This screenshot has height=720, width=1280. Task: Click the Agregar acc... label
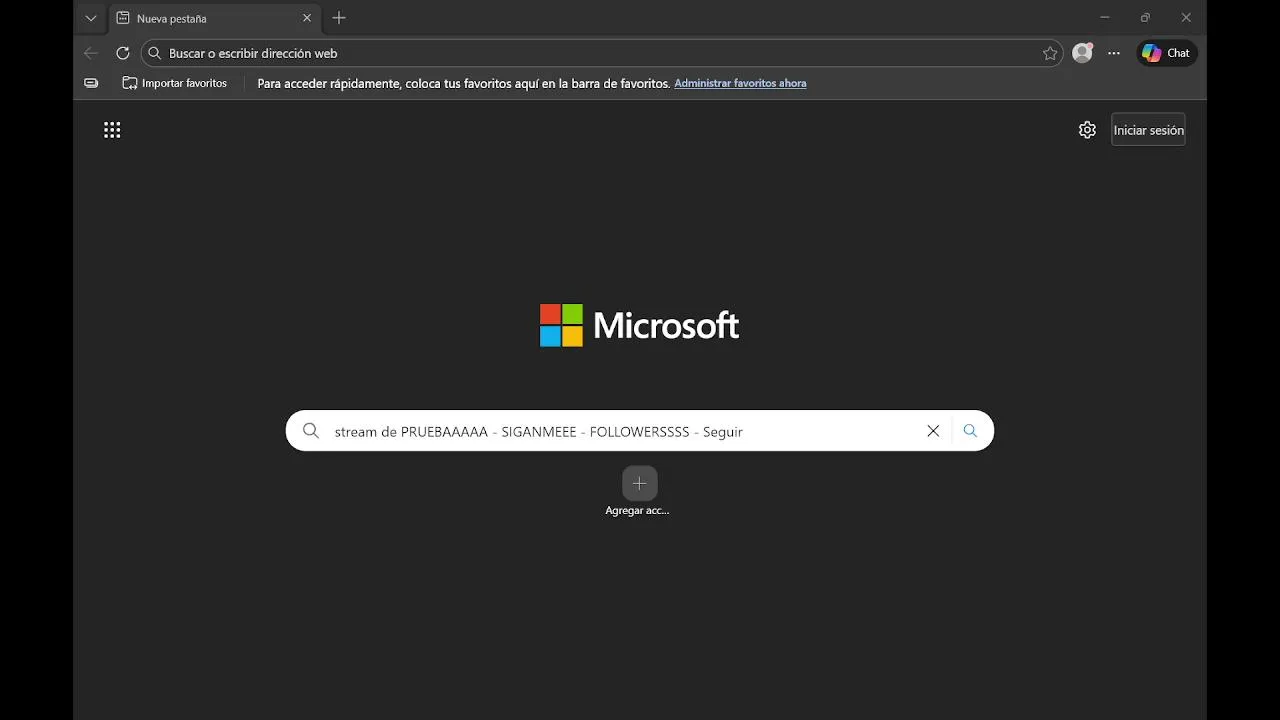tap(637, 511)
